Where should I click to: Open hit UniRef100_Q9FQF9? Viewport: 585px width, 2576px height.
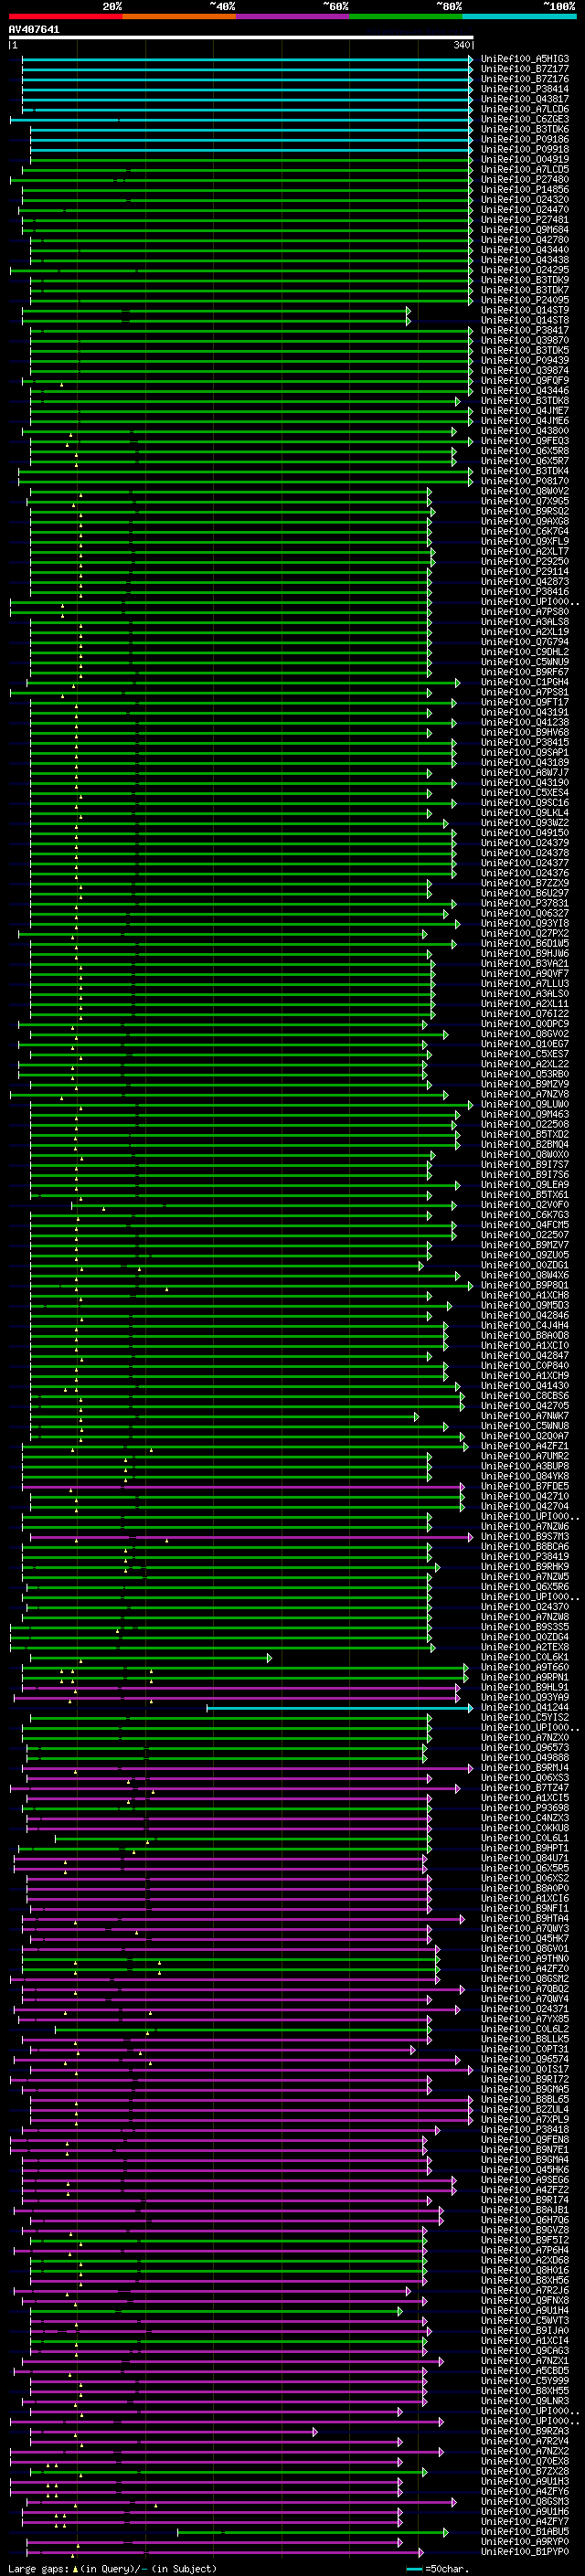click(525, 381)
